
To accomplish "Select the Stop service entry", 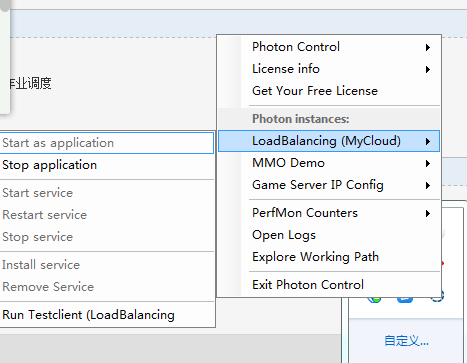I will click(107, 237).
